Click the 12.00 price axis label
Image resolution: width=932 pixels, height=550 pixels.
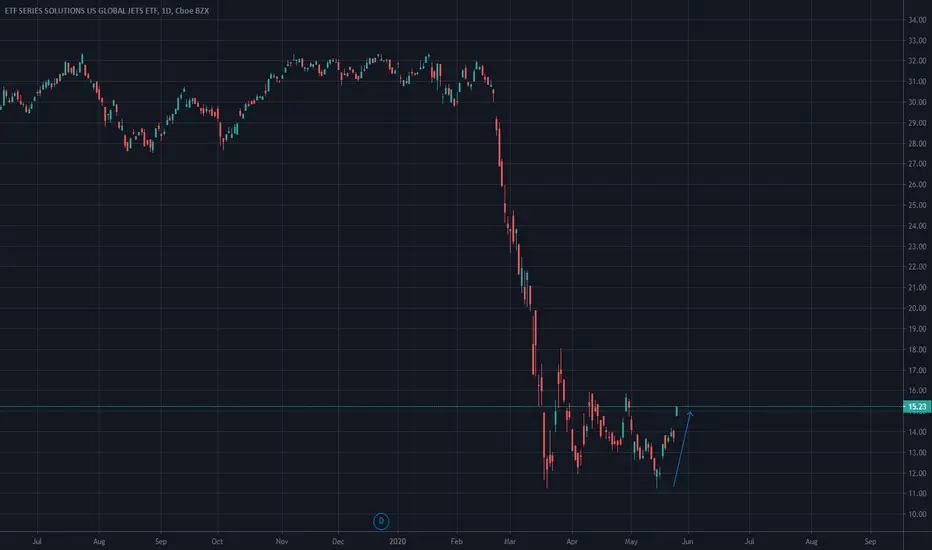pos(917,473)
